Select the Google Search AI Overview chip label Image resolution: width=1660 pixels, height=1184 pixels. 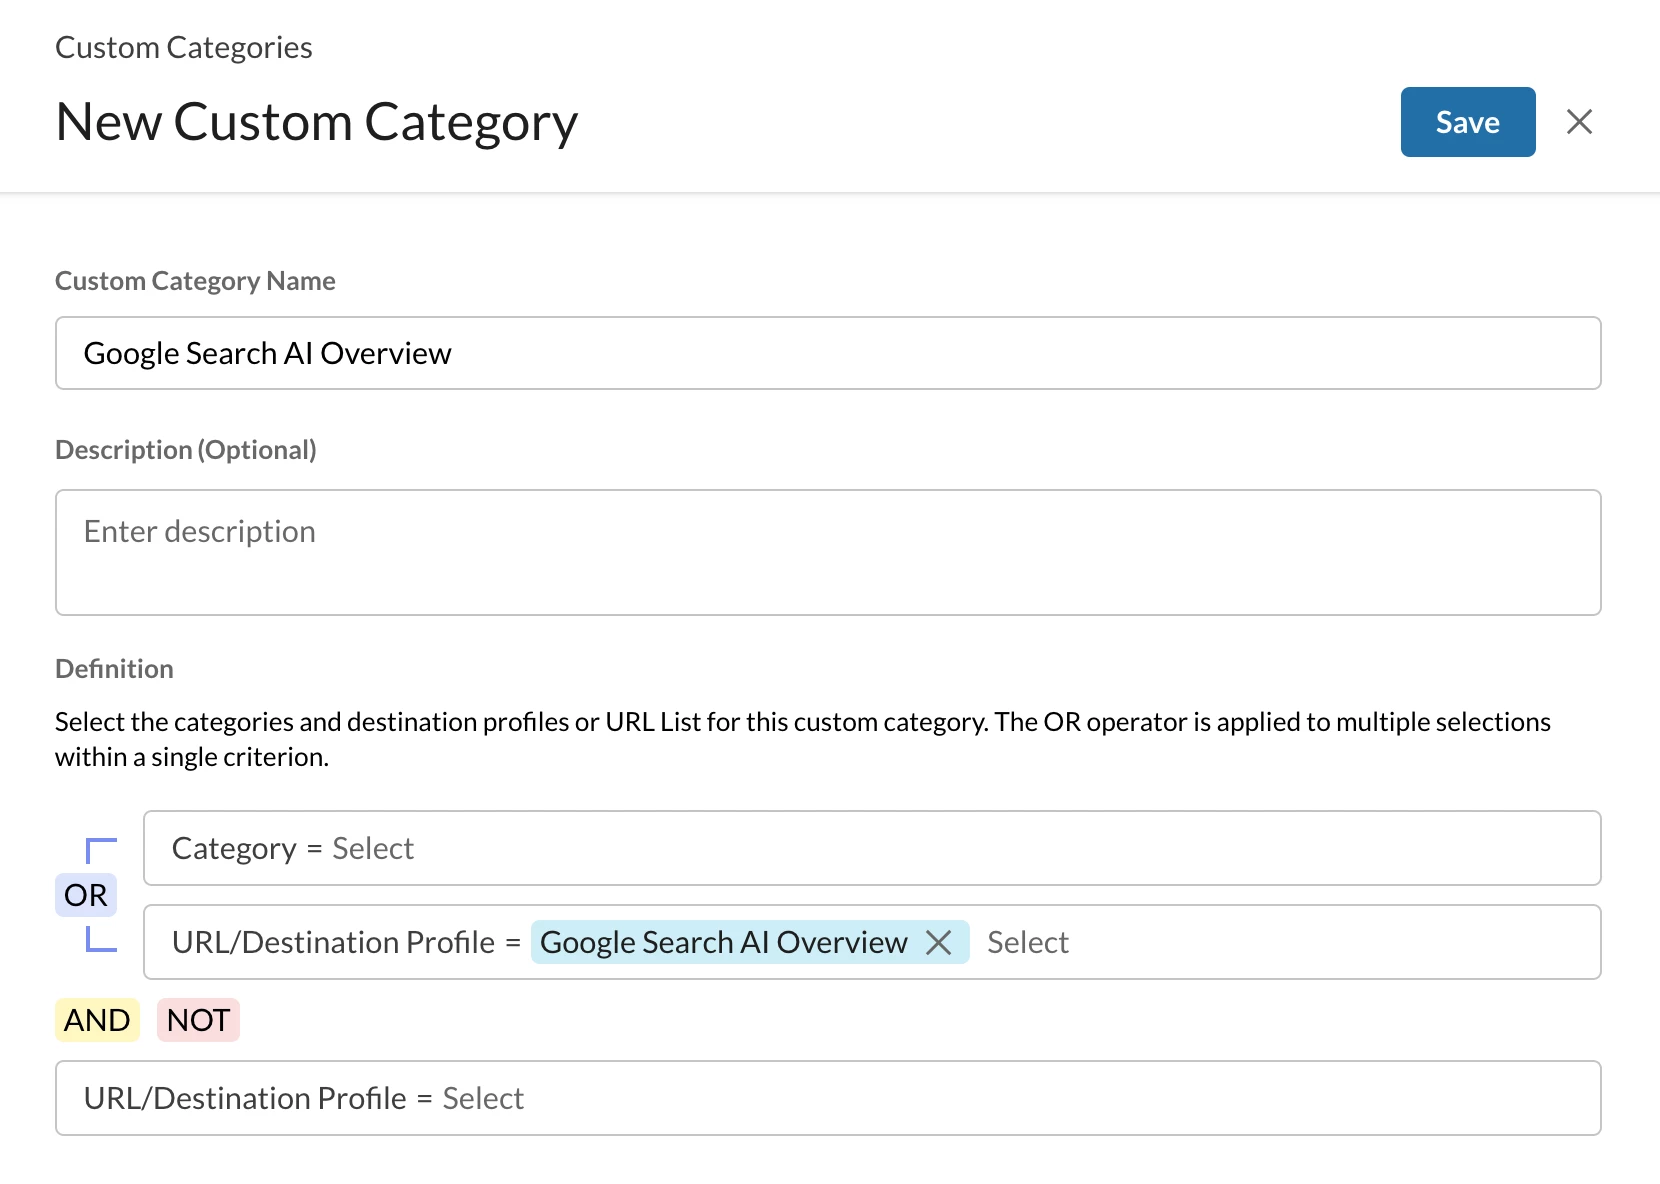(723, 942)
